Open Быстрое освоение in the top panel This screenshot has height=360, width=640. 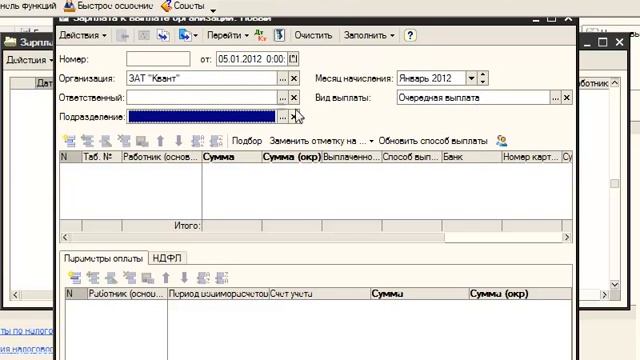tap(109, 6)
